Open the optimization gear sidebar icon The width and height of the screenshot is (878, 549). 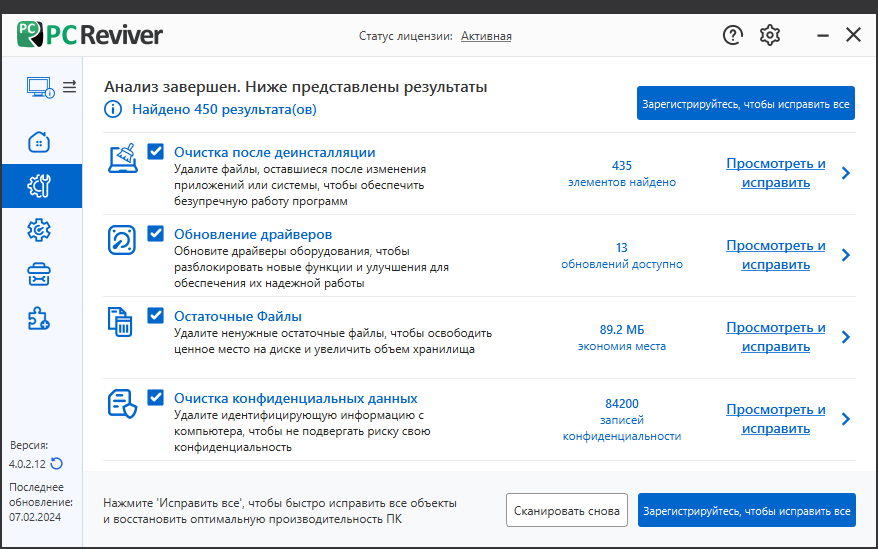pos(39,230)
